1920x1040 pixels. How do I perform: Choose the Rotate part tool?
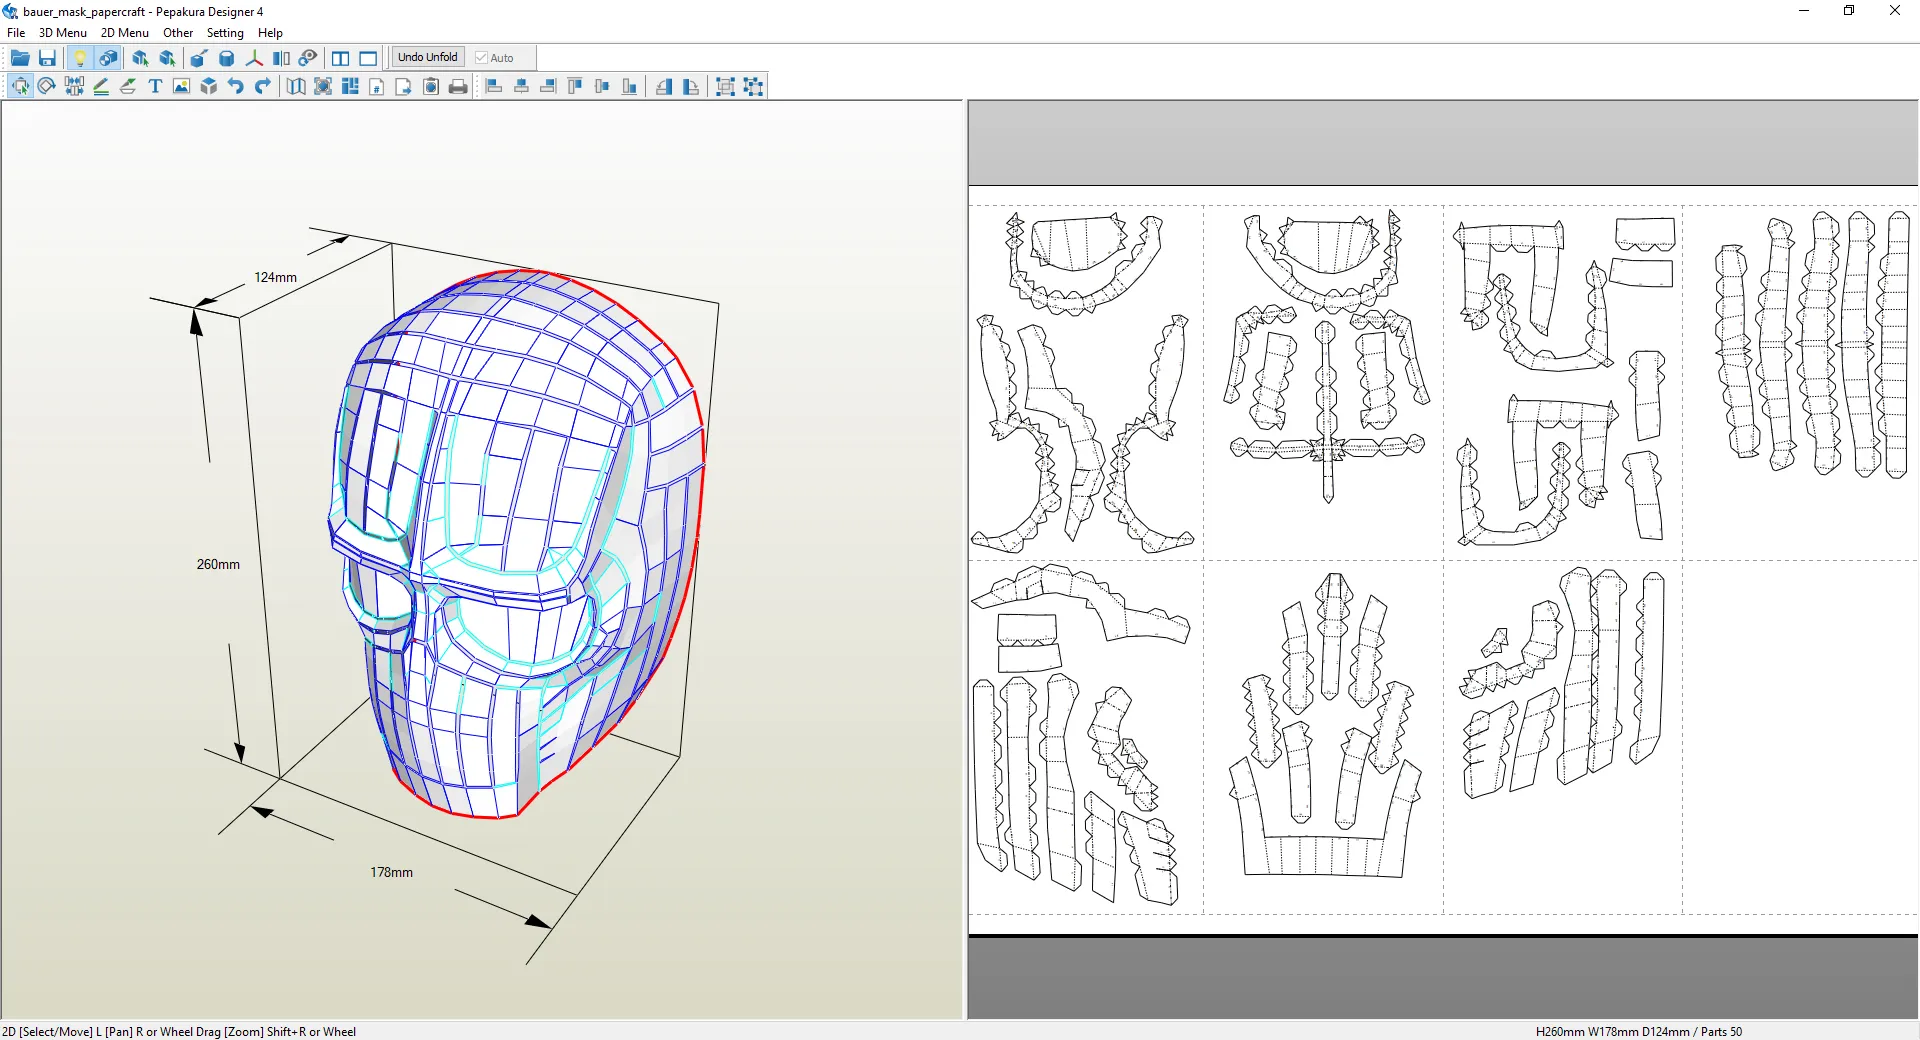(47, 87)
